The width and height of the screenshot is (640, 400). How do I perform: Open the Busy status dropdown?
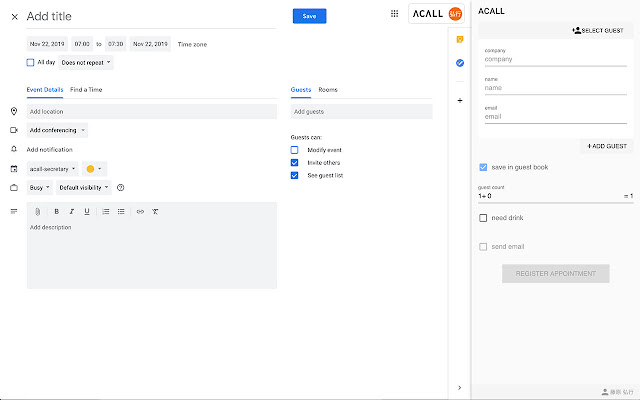point(41,187)
